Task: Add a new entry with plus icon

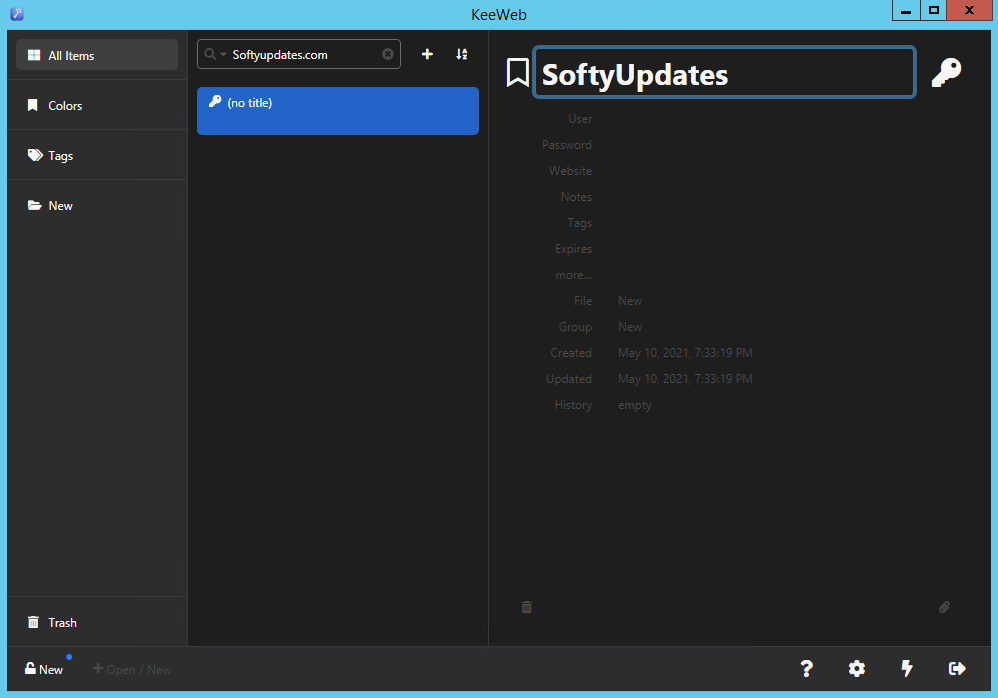Action: 427,54
